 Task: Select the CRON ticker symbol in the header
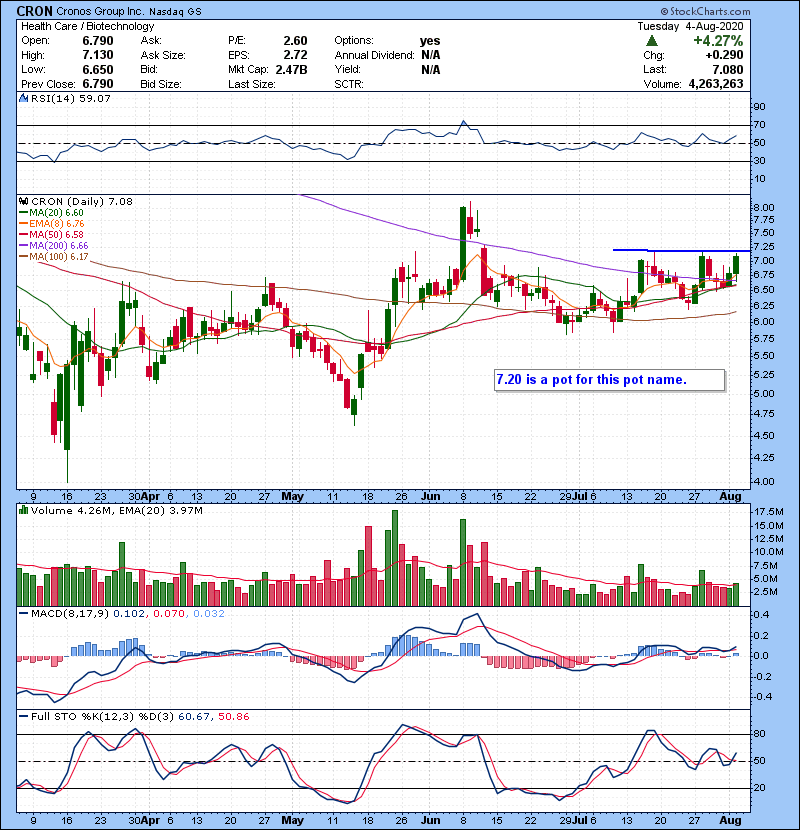click(x=34, y=11)
